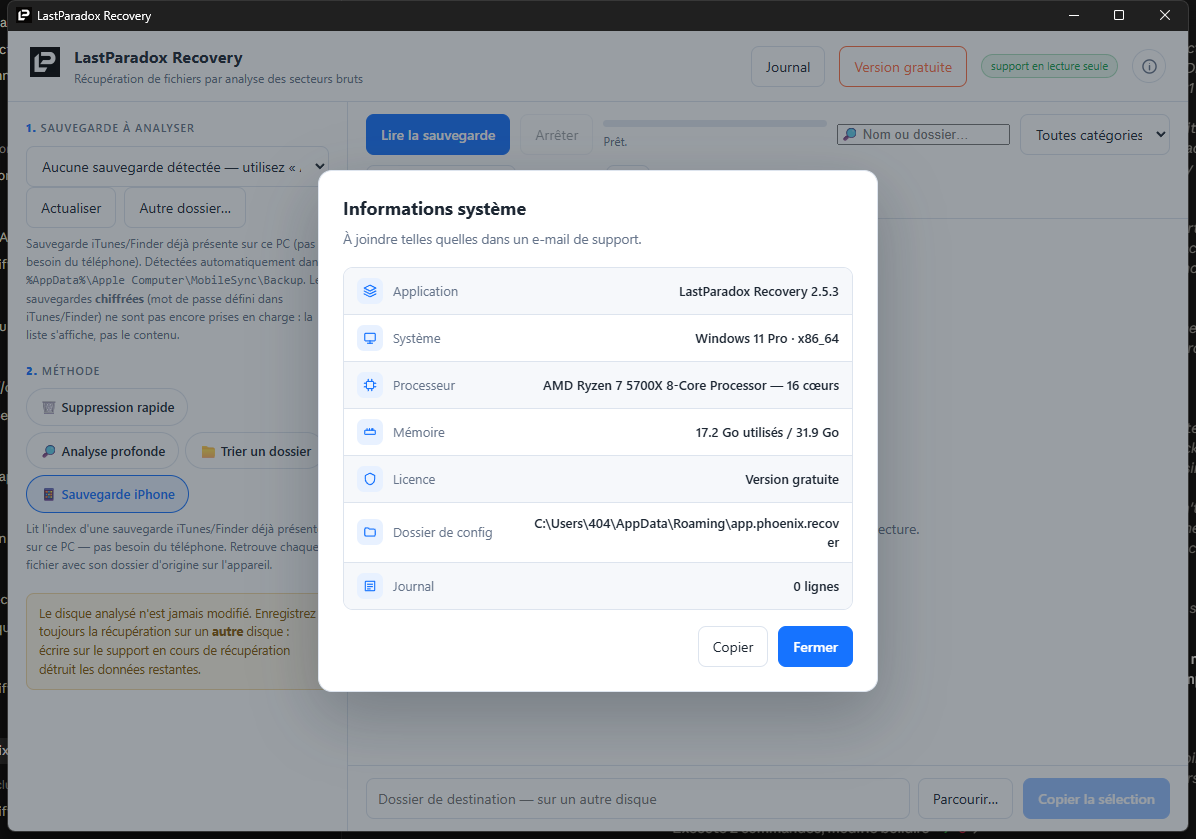The width and height of the screenshot is (1196, 839).
Task: Select the Suppression rapide method
Action: 108,407
